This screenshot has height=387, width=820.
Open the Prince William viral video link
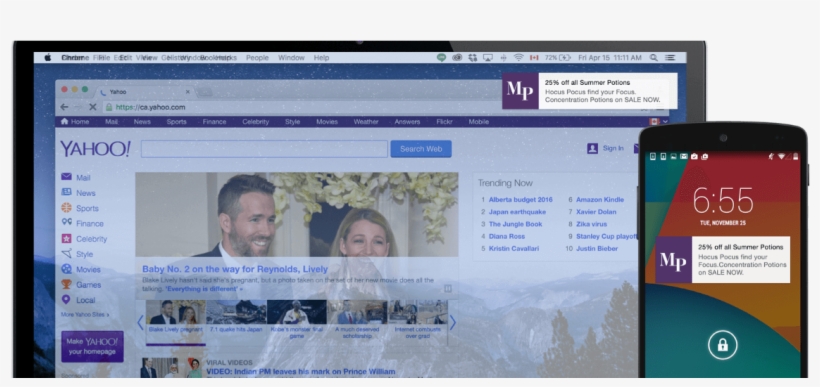click(x=301, y=372)
